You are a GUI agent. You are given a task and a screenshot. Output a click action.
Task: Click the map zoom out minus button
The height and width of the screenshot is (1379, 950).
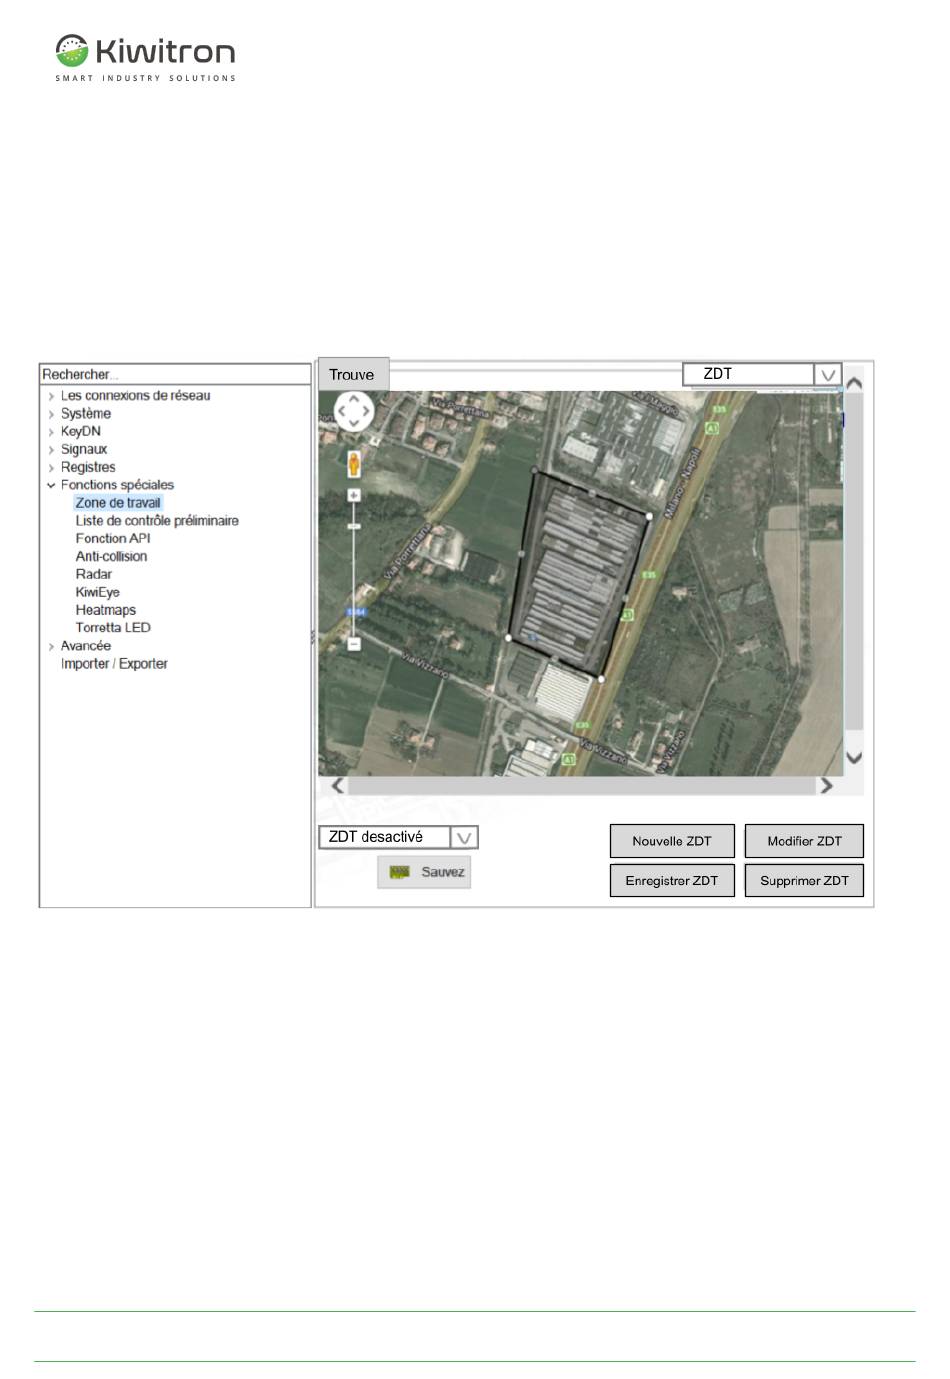click(x=353, y=644)
